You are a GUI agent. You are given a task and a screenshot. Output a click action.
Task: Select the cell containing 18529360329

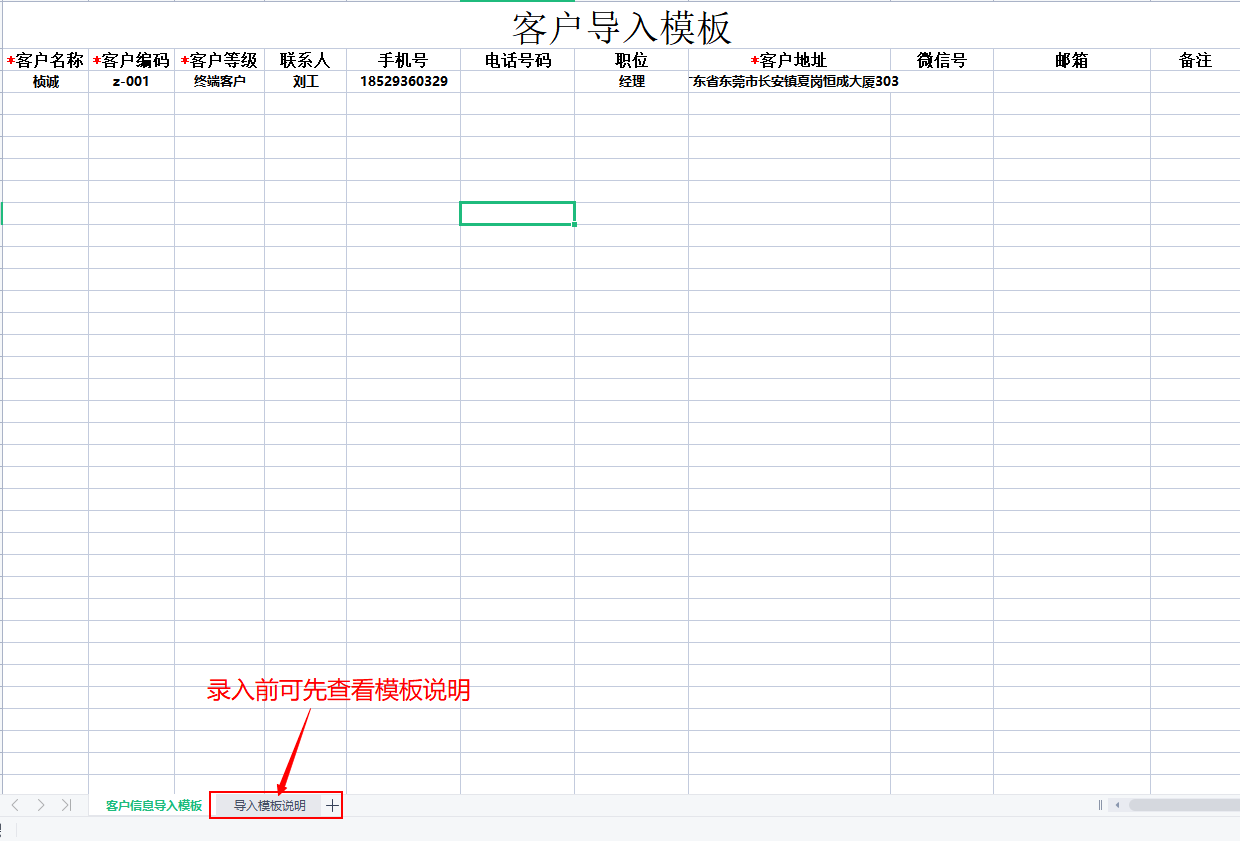pyautogui.click(x=403, y=82)
